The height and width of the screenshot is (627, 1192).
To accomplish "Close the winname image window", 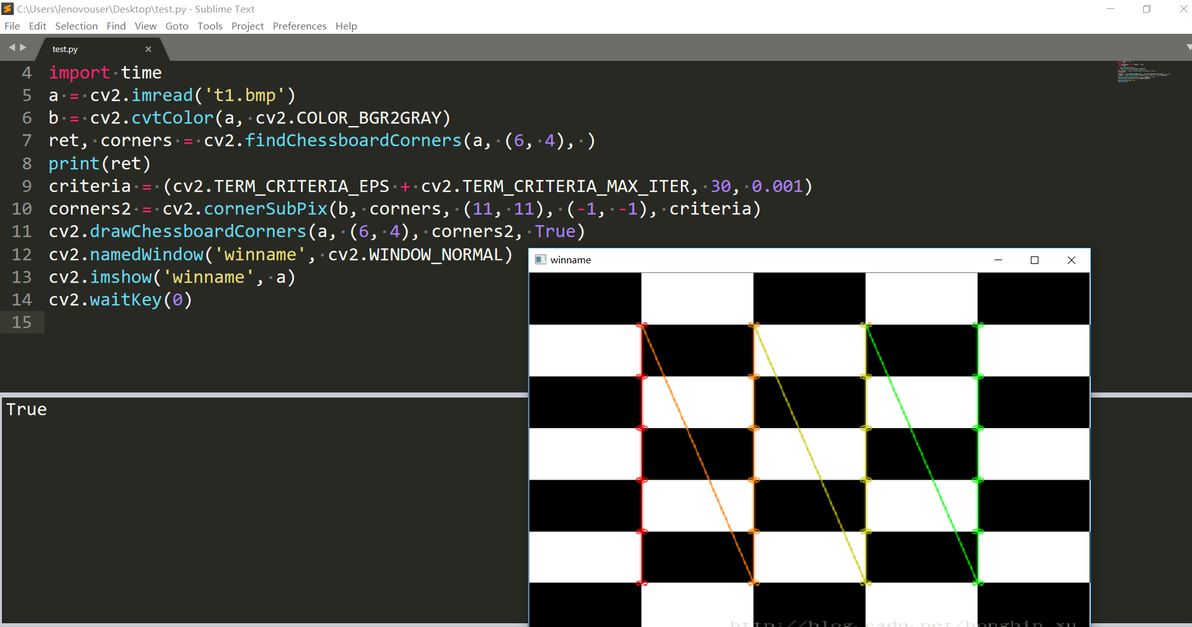I will (1071, 260).
